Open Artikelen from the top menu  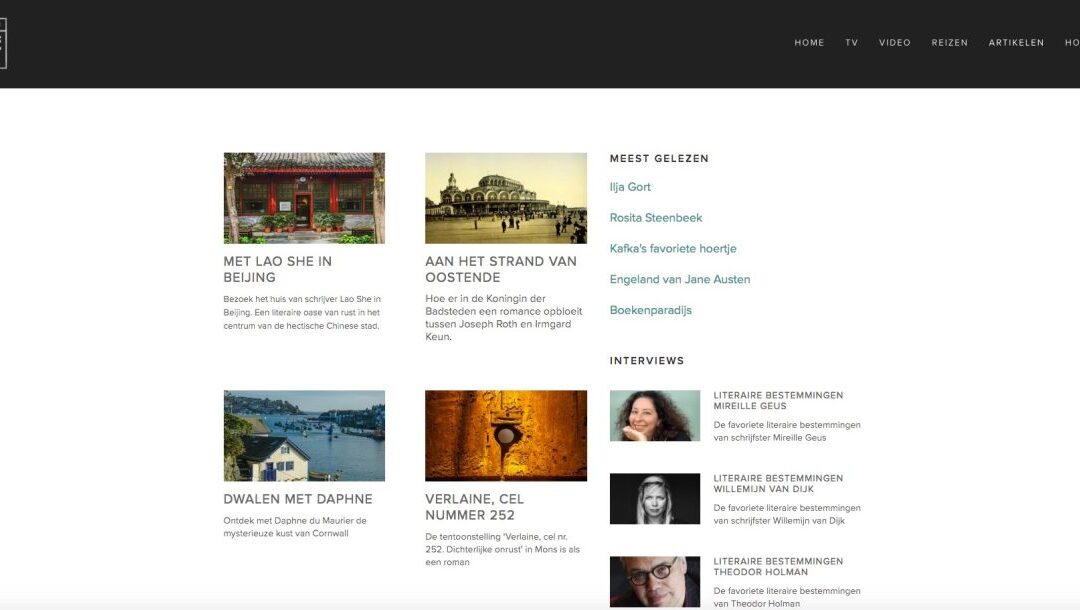1016,43
